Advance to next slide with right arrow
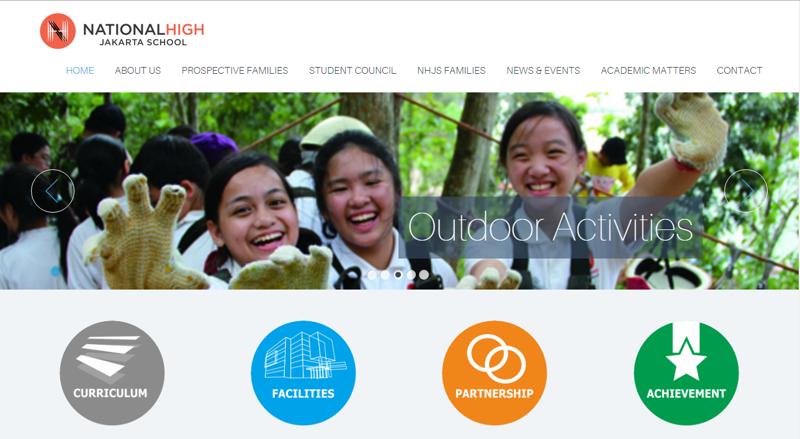This screenshot has height=439, width=800. (746, 191)
